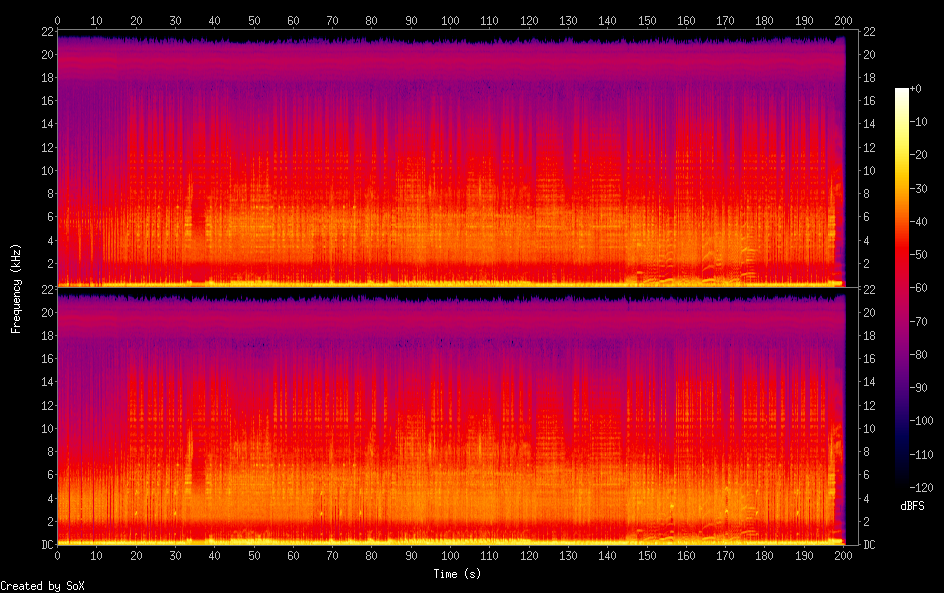Screen dimensions: 944x593
Task: Click the "Created by SoX" caption
Action: (42, 586)
